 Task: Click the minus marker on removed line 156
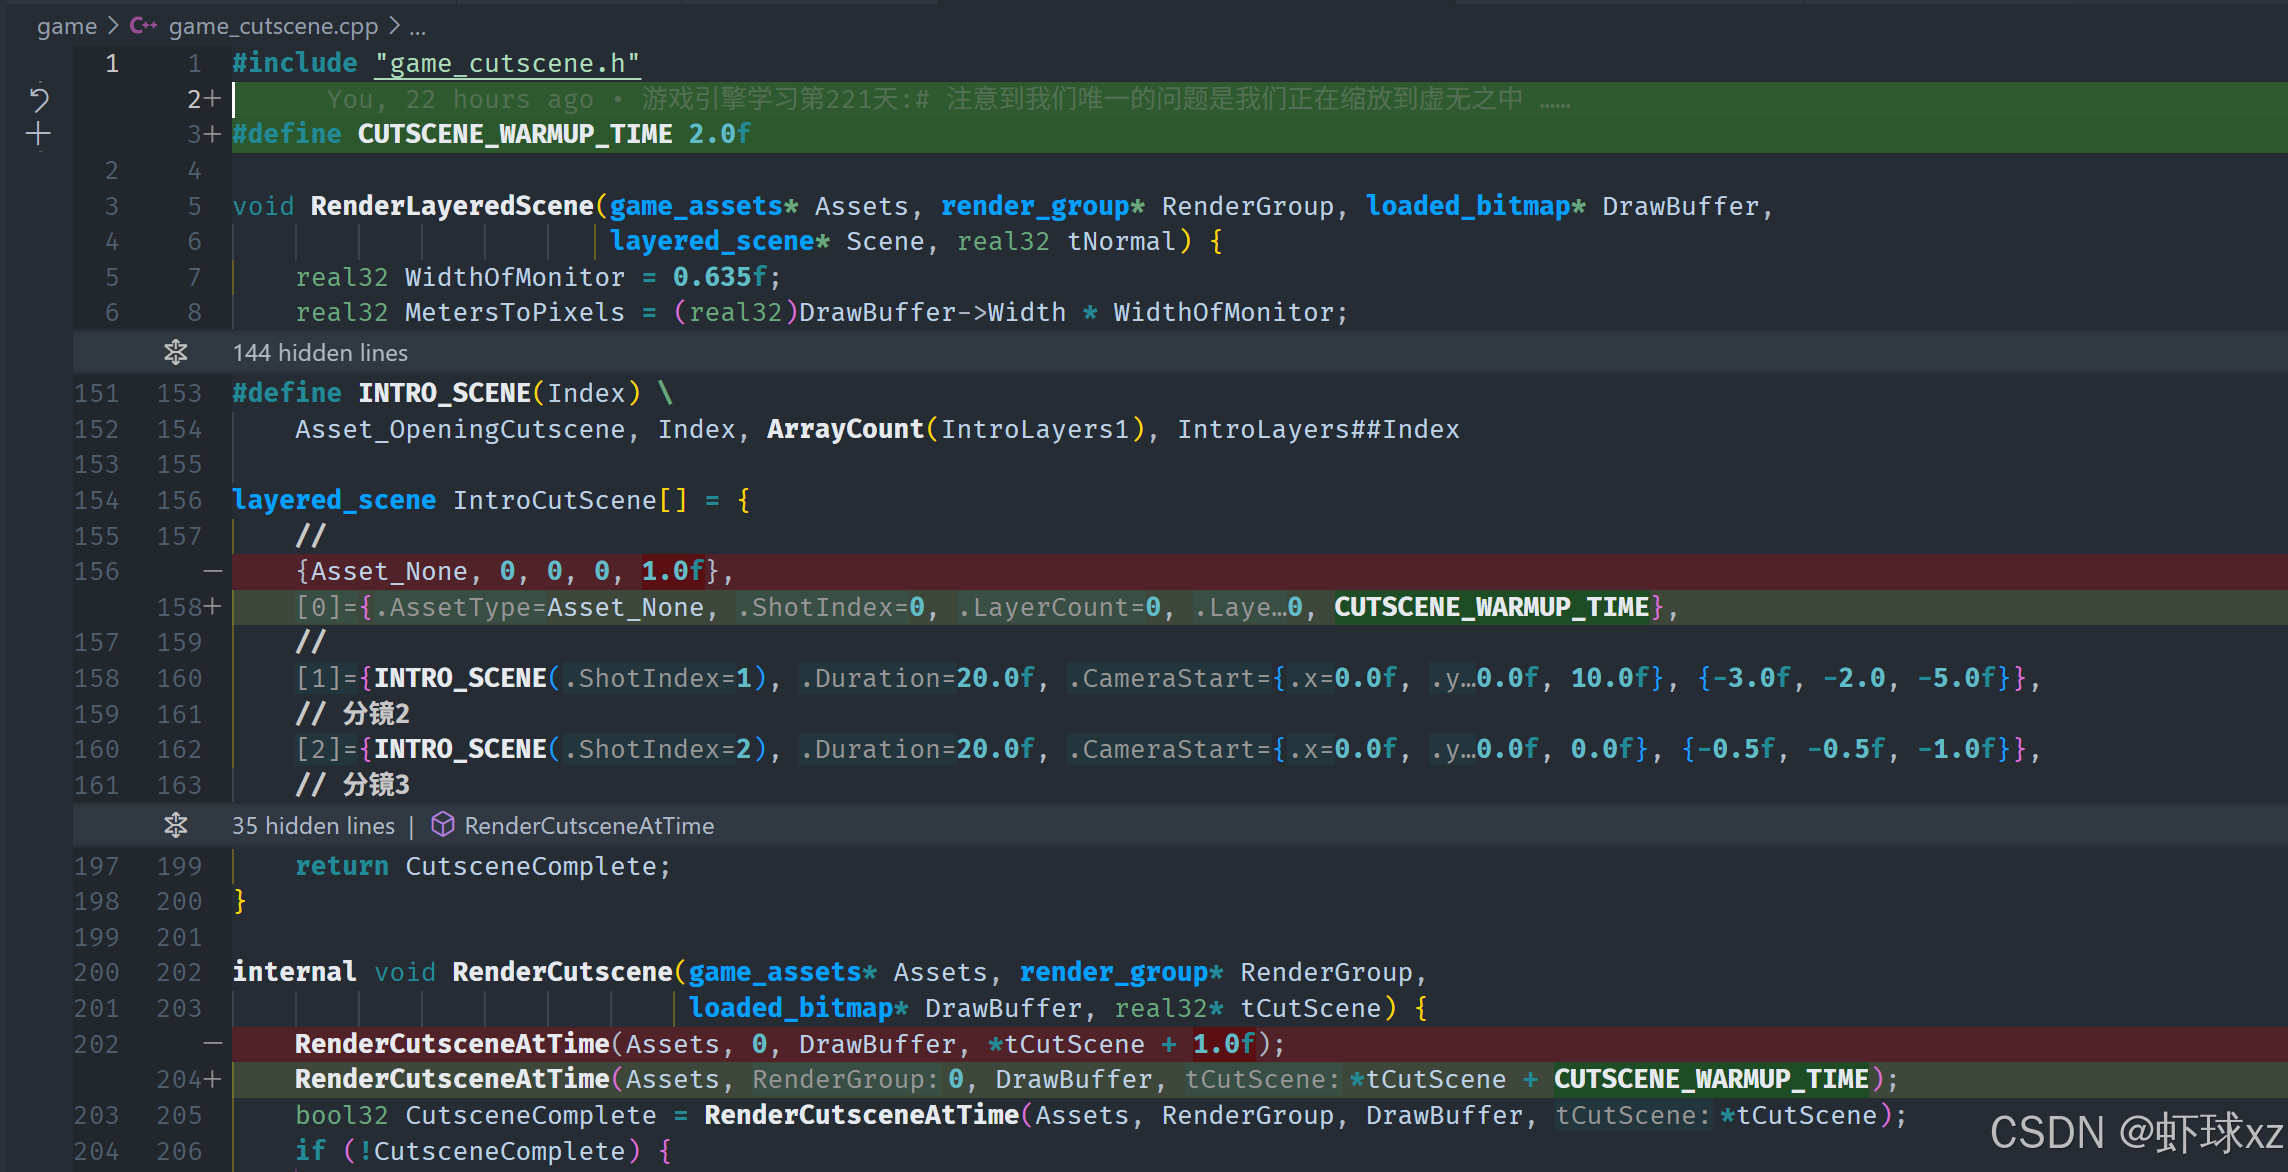point(212,571)
